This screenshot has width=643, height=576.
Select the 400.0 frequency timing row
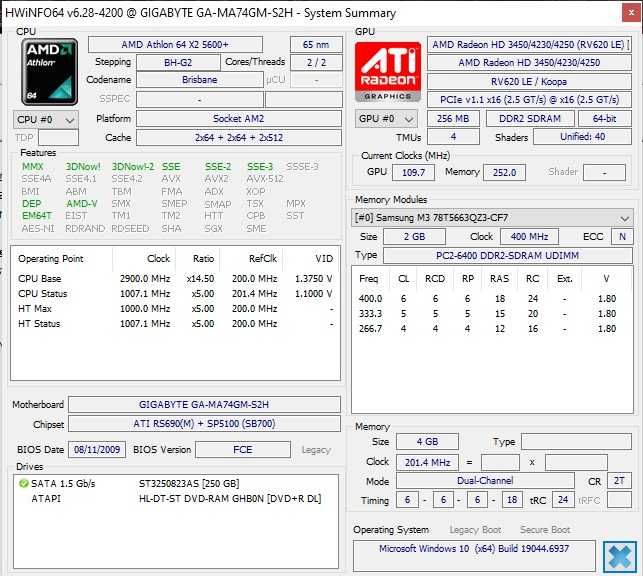coord(492,299)
